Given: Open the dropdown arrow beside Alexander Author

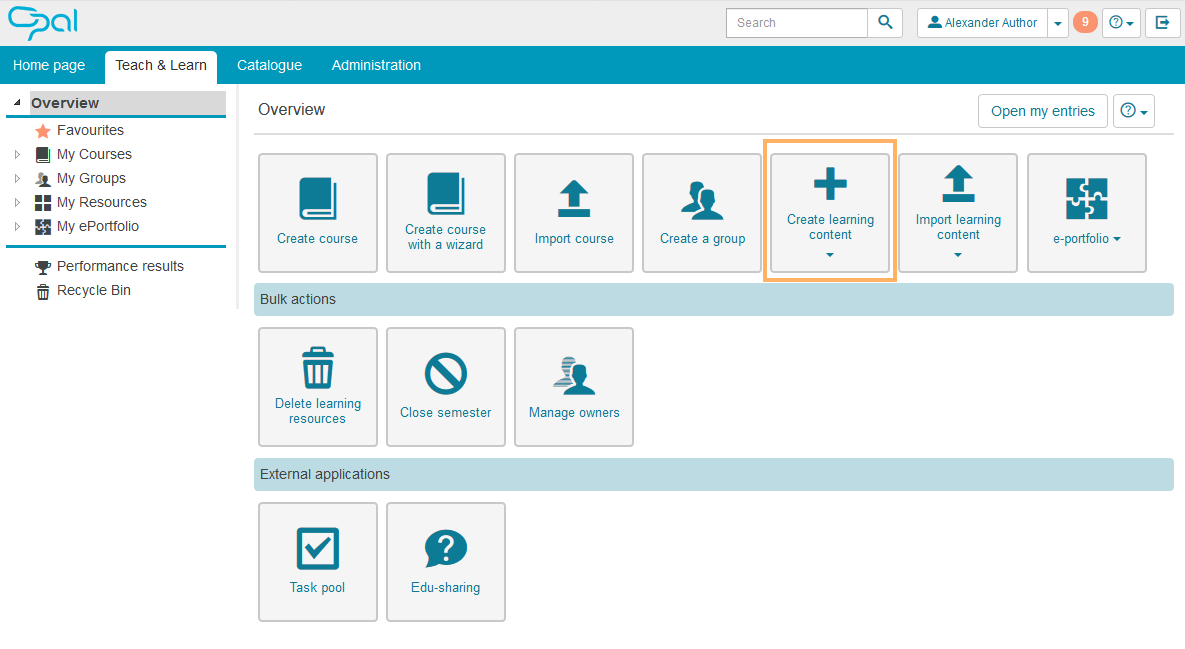Looking at the screenshot, I should (x=1058, y=23).
